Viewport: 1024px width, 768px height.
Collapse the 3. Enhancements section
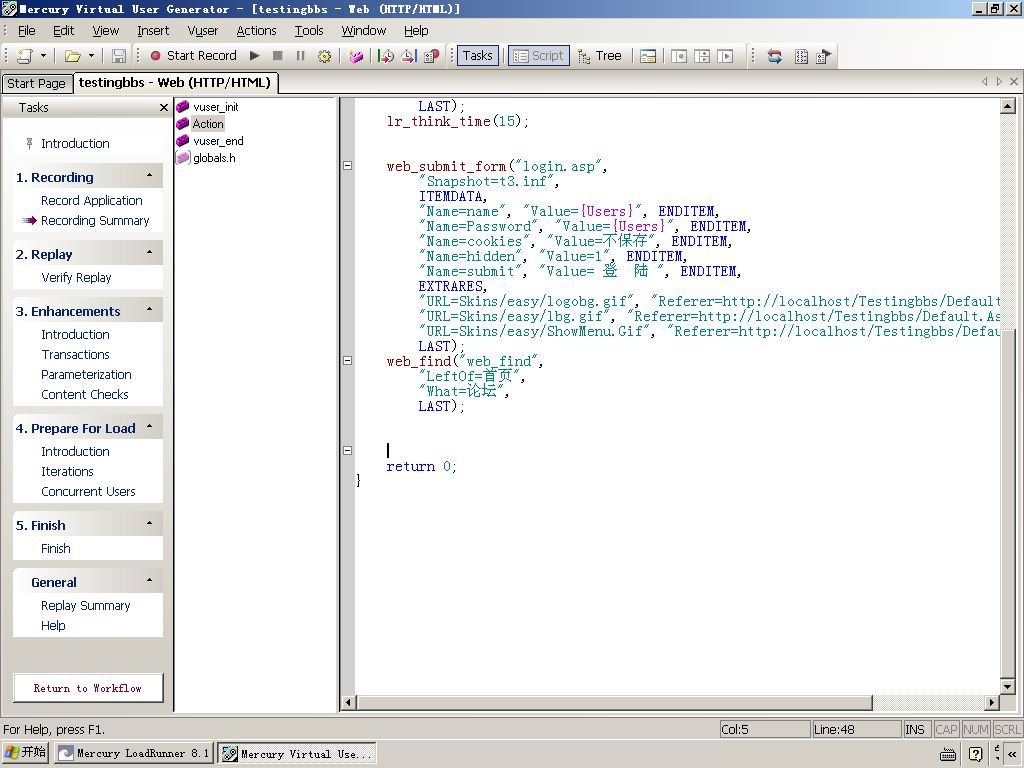tap(150, 310)
